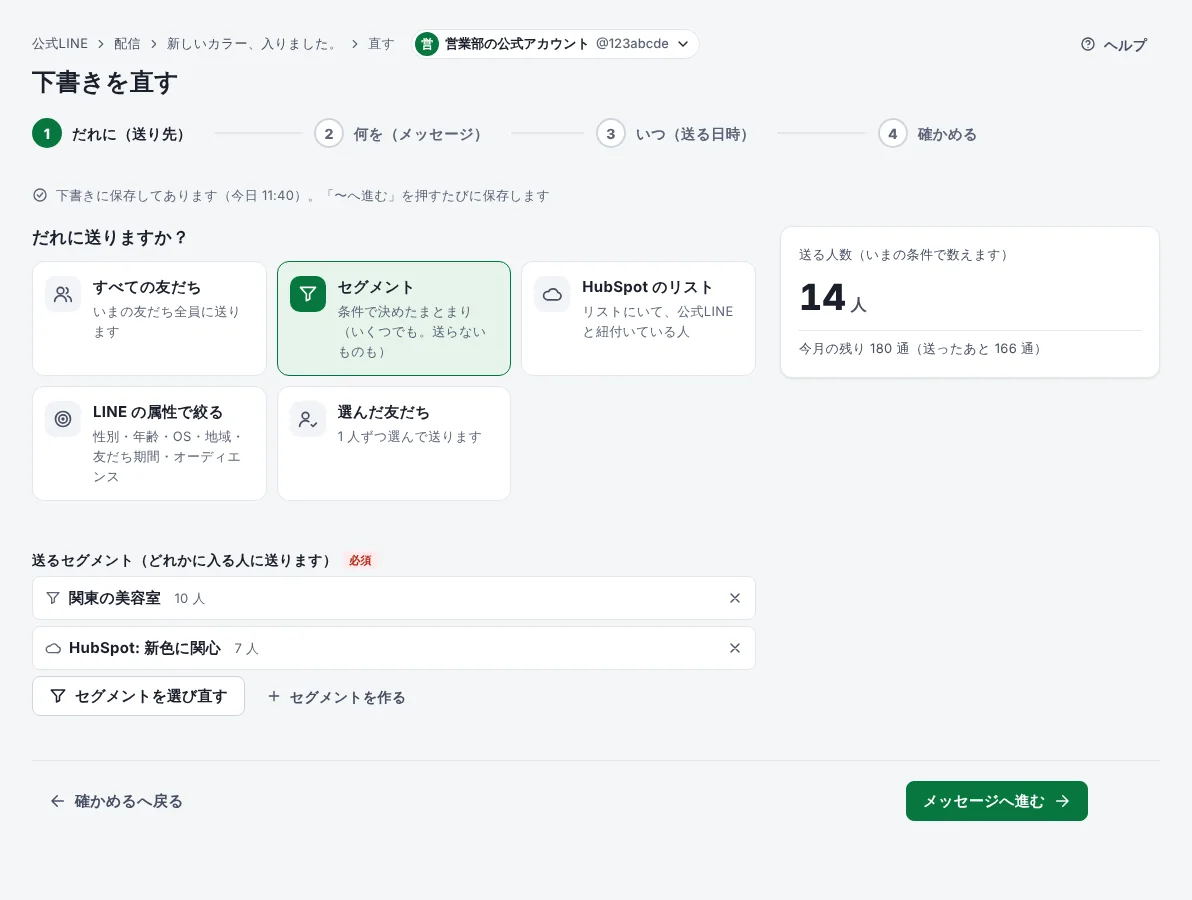Remove the 関東の美容室 segment
Image resolution: width=1192 pixels, height=900 pixels.
tap(735, 598)
